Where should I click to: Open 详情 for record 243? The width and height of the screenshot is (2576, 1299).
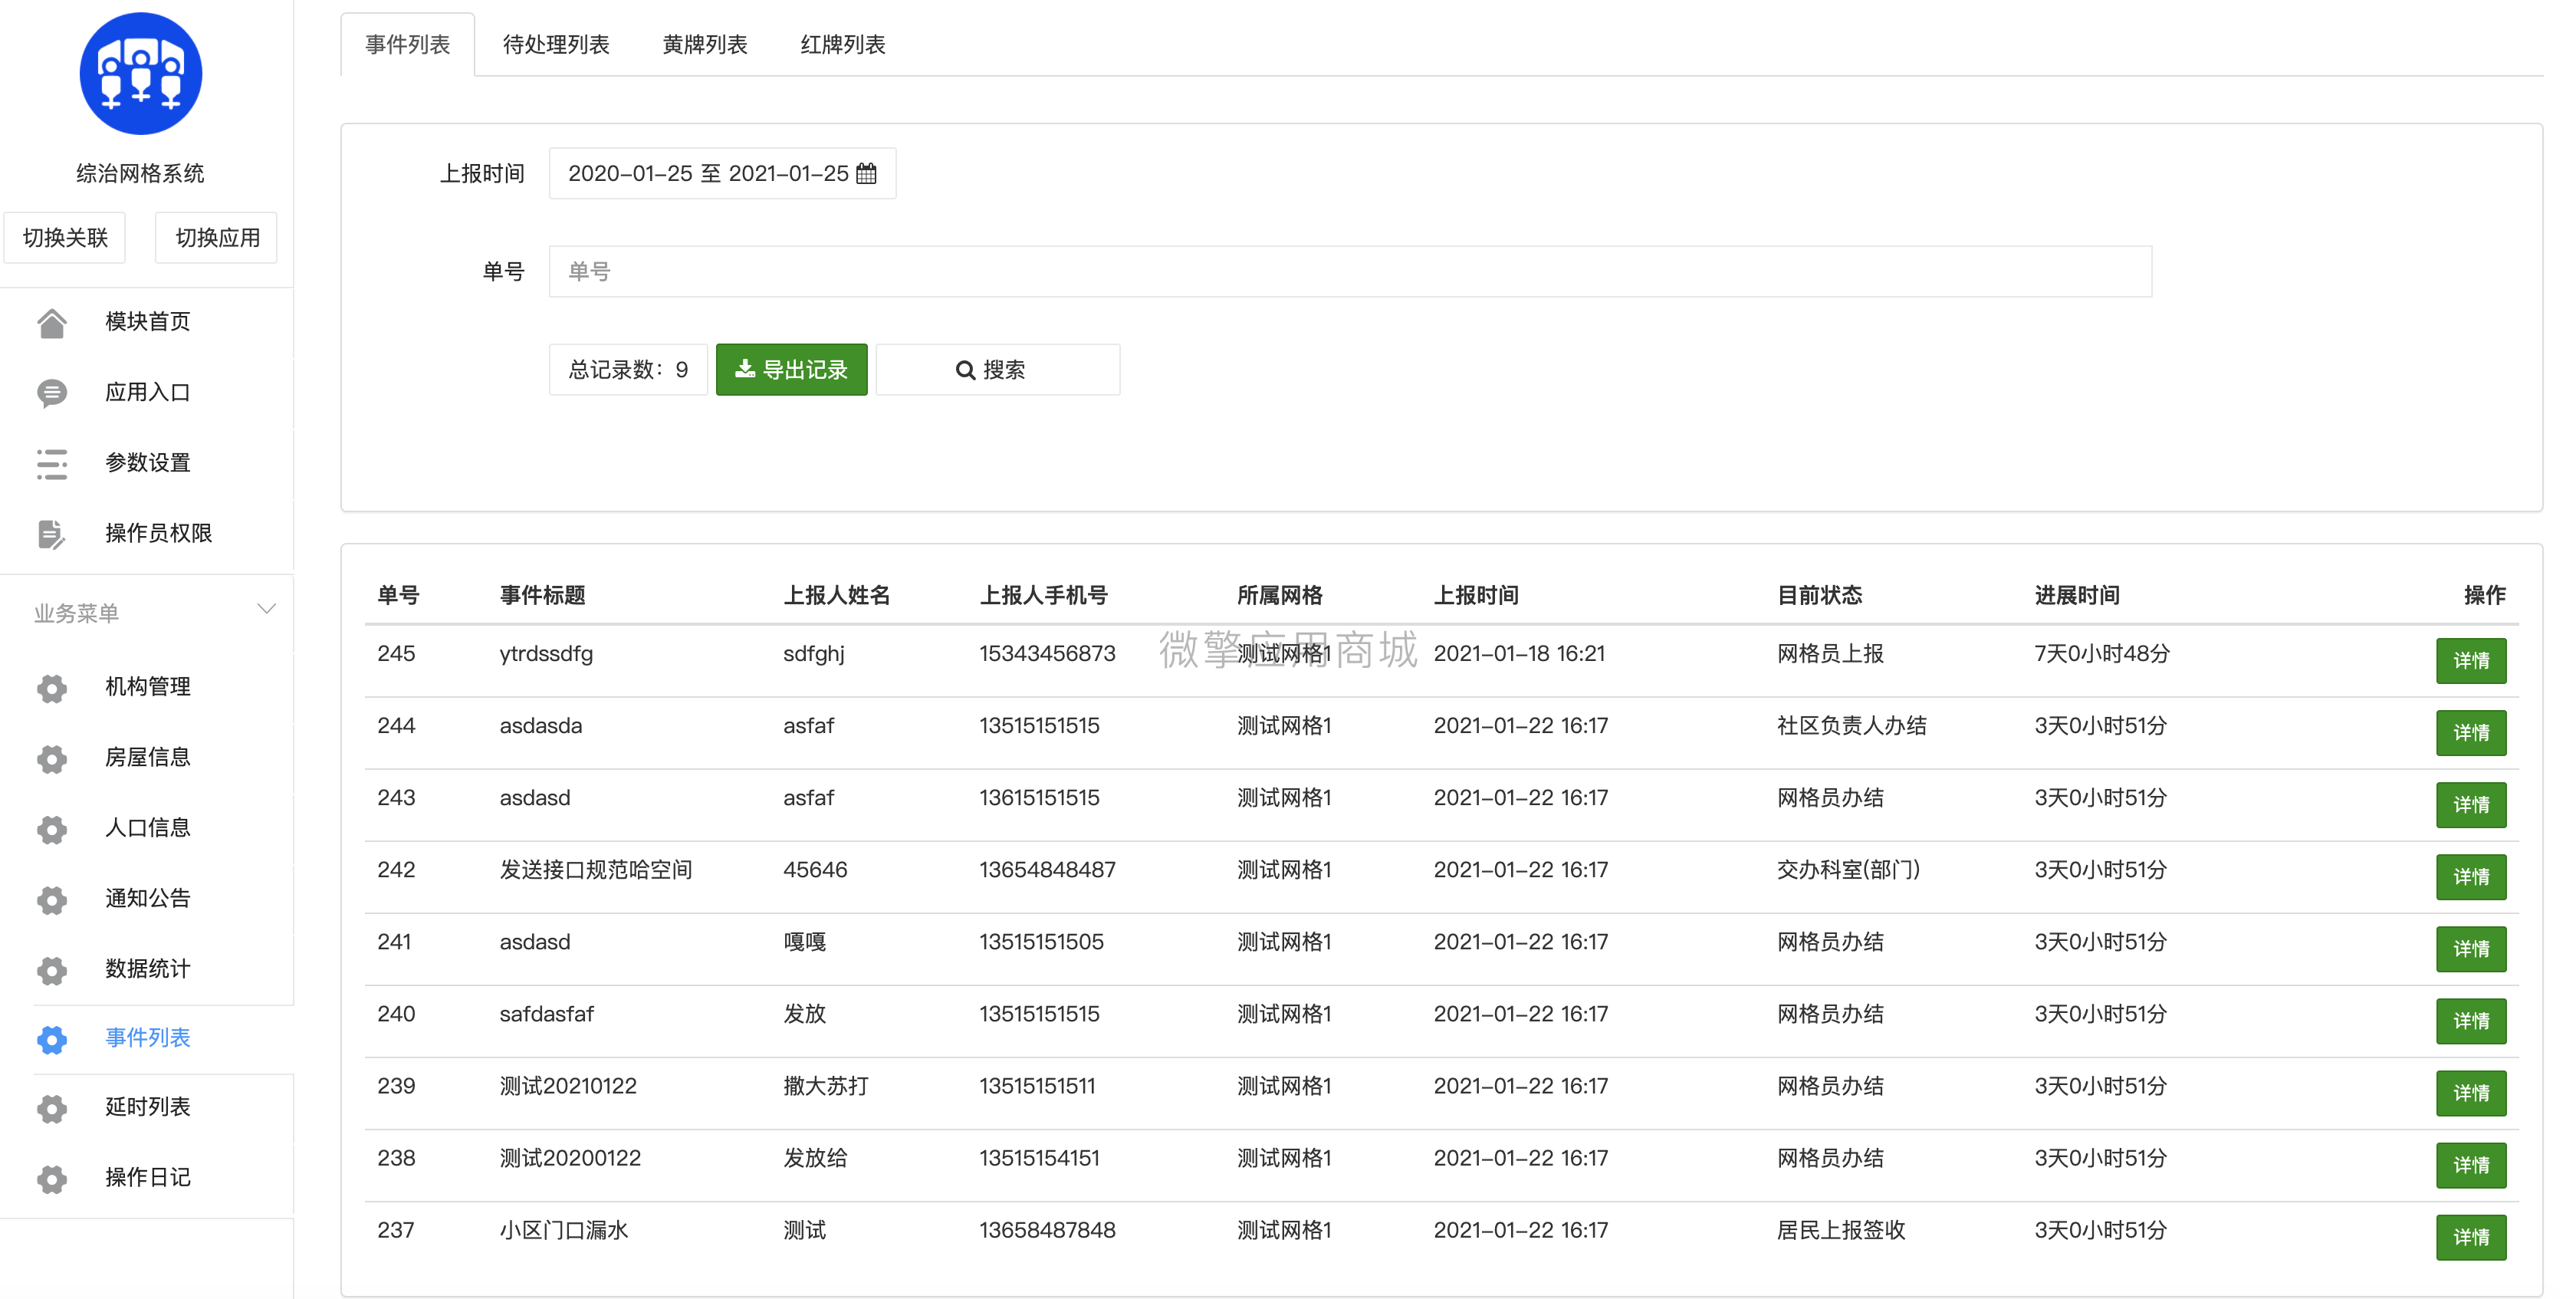pyautogui.click(x=2471, y=804)
